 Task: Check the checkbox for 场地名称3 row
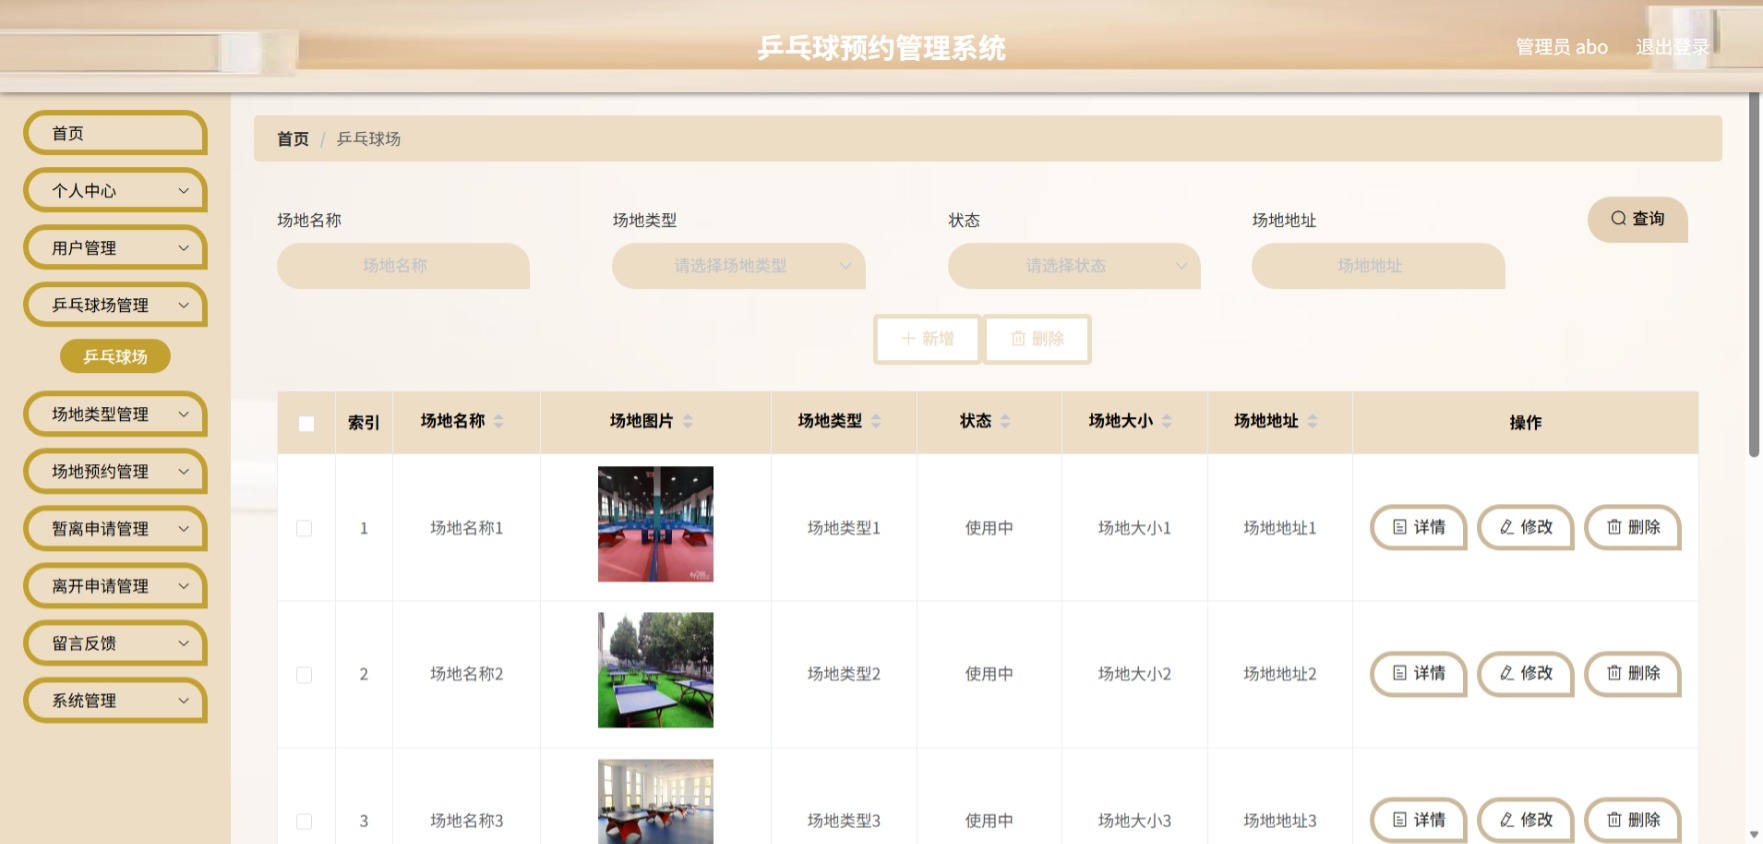pos(304,821)
